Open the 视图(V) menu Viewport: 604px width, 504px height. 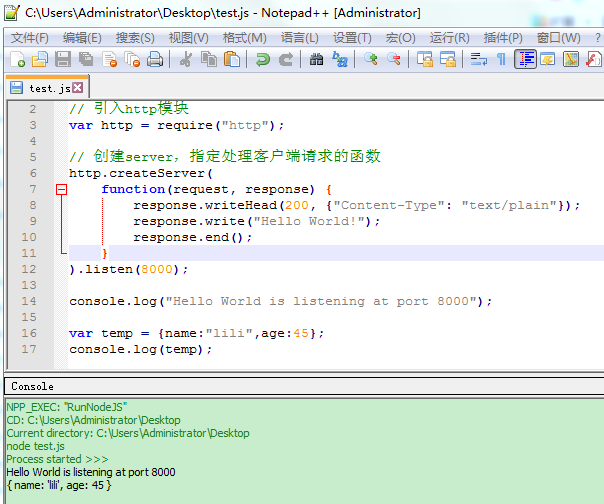tap(188, 38)
